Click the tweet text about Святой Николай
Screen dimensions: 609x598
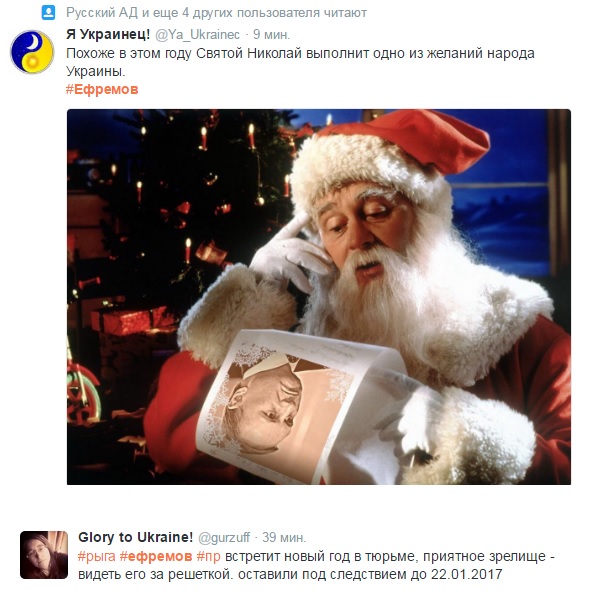300,62
